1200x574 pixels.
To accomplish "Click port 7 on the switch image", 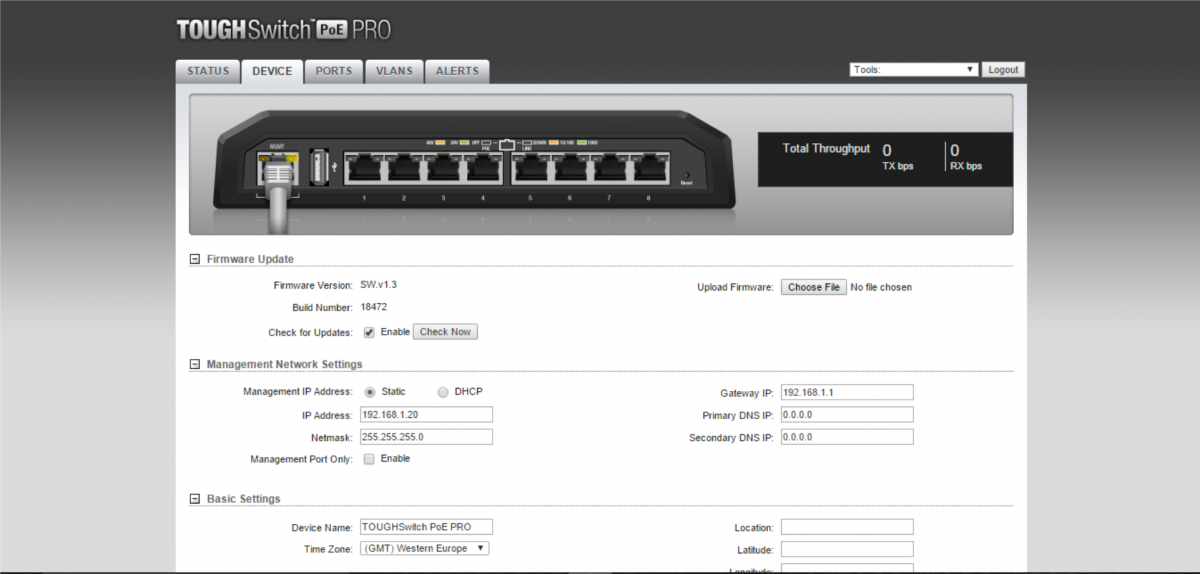I will pos(609,169).
